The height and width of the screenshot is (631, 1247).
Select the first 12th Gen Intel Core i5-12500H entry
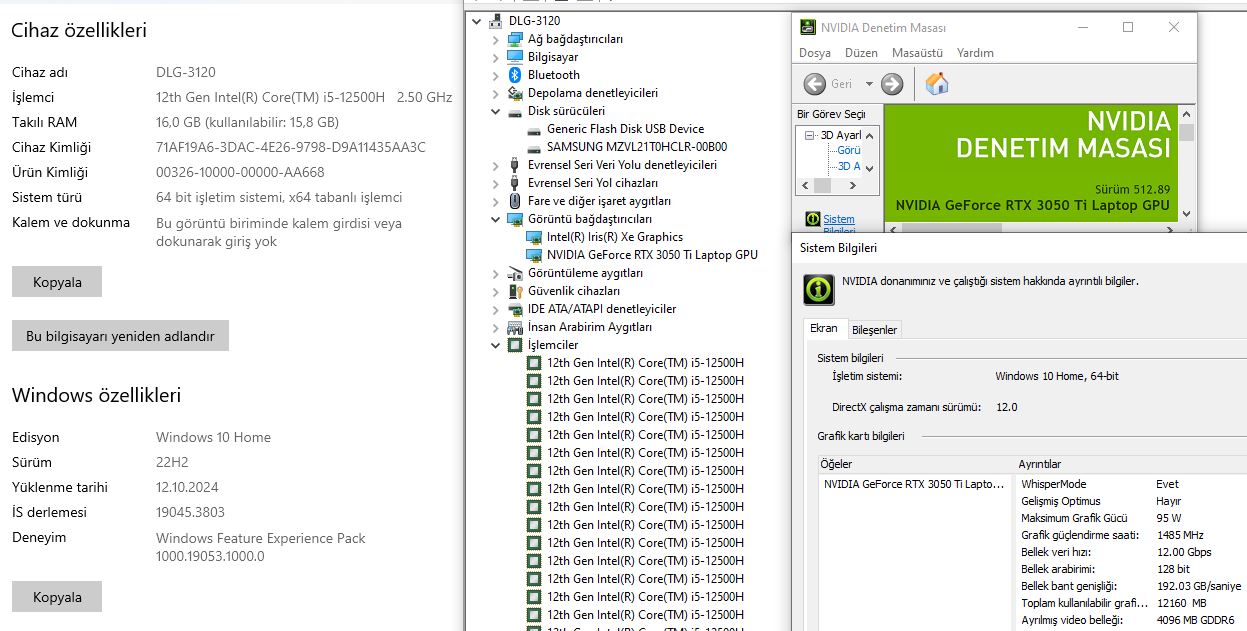pyautogui.click(x=645, y=363)
